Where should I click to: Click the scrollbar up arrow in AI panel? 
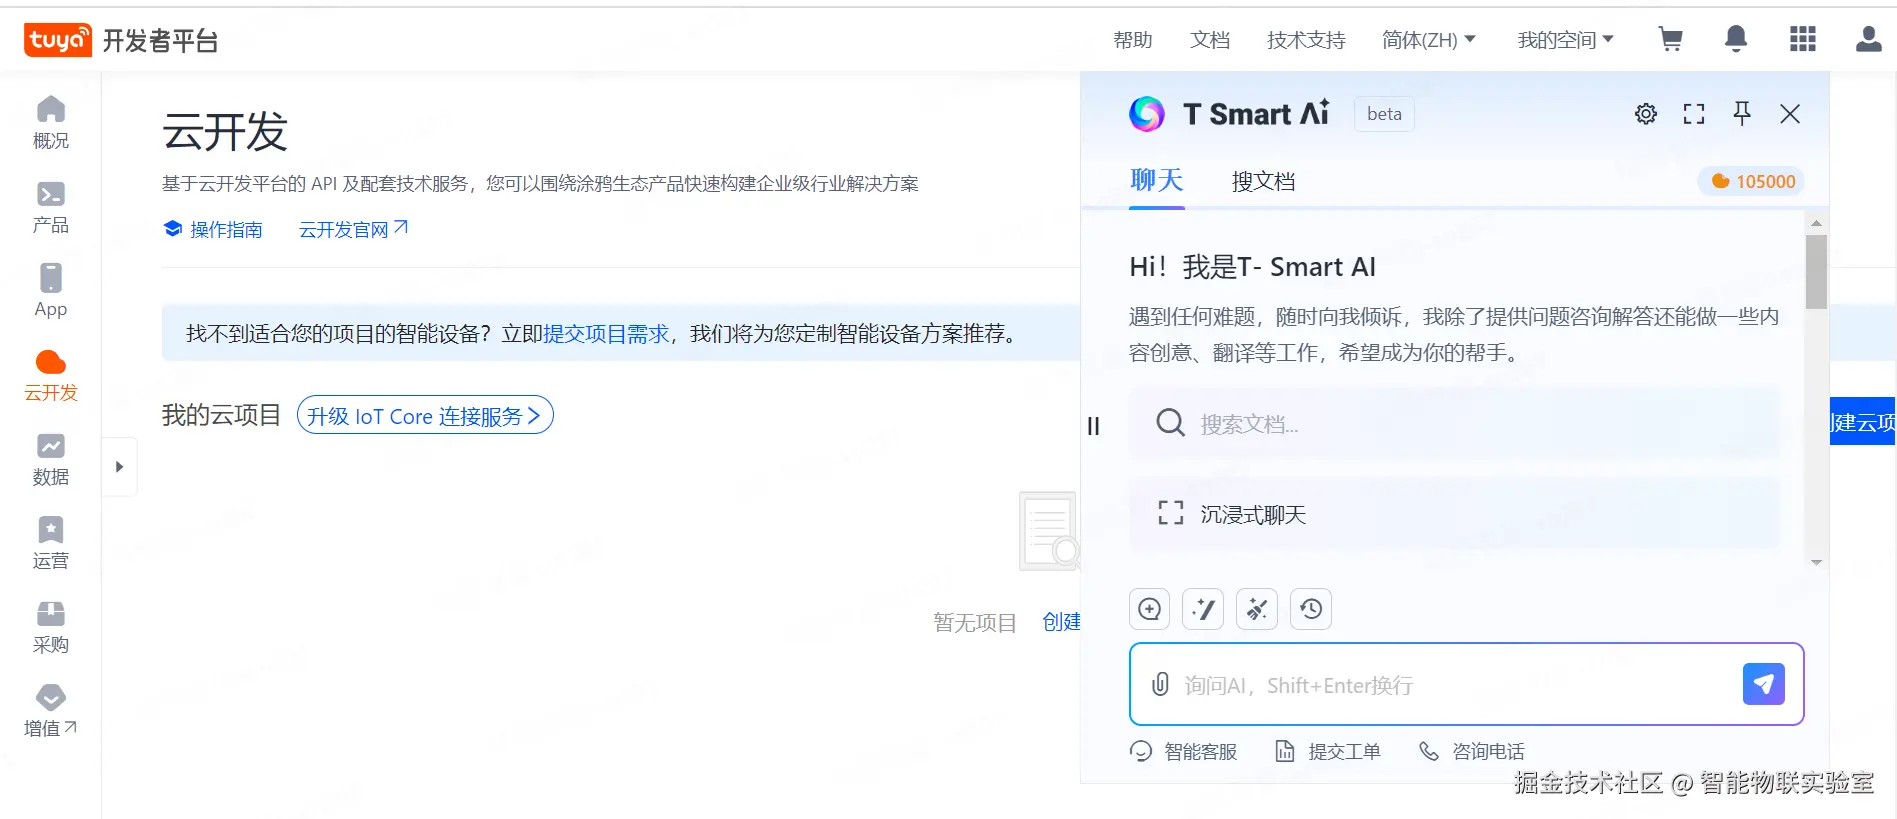pos(1816,223)
